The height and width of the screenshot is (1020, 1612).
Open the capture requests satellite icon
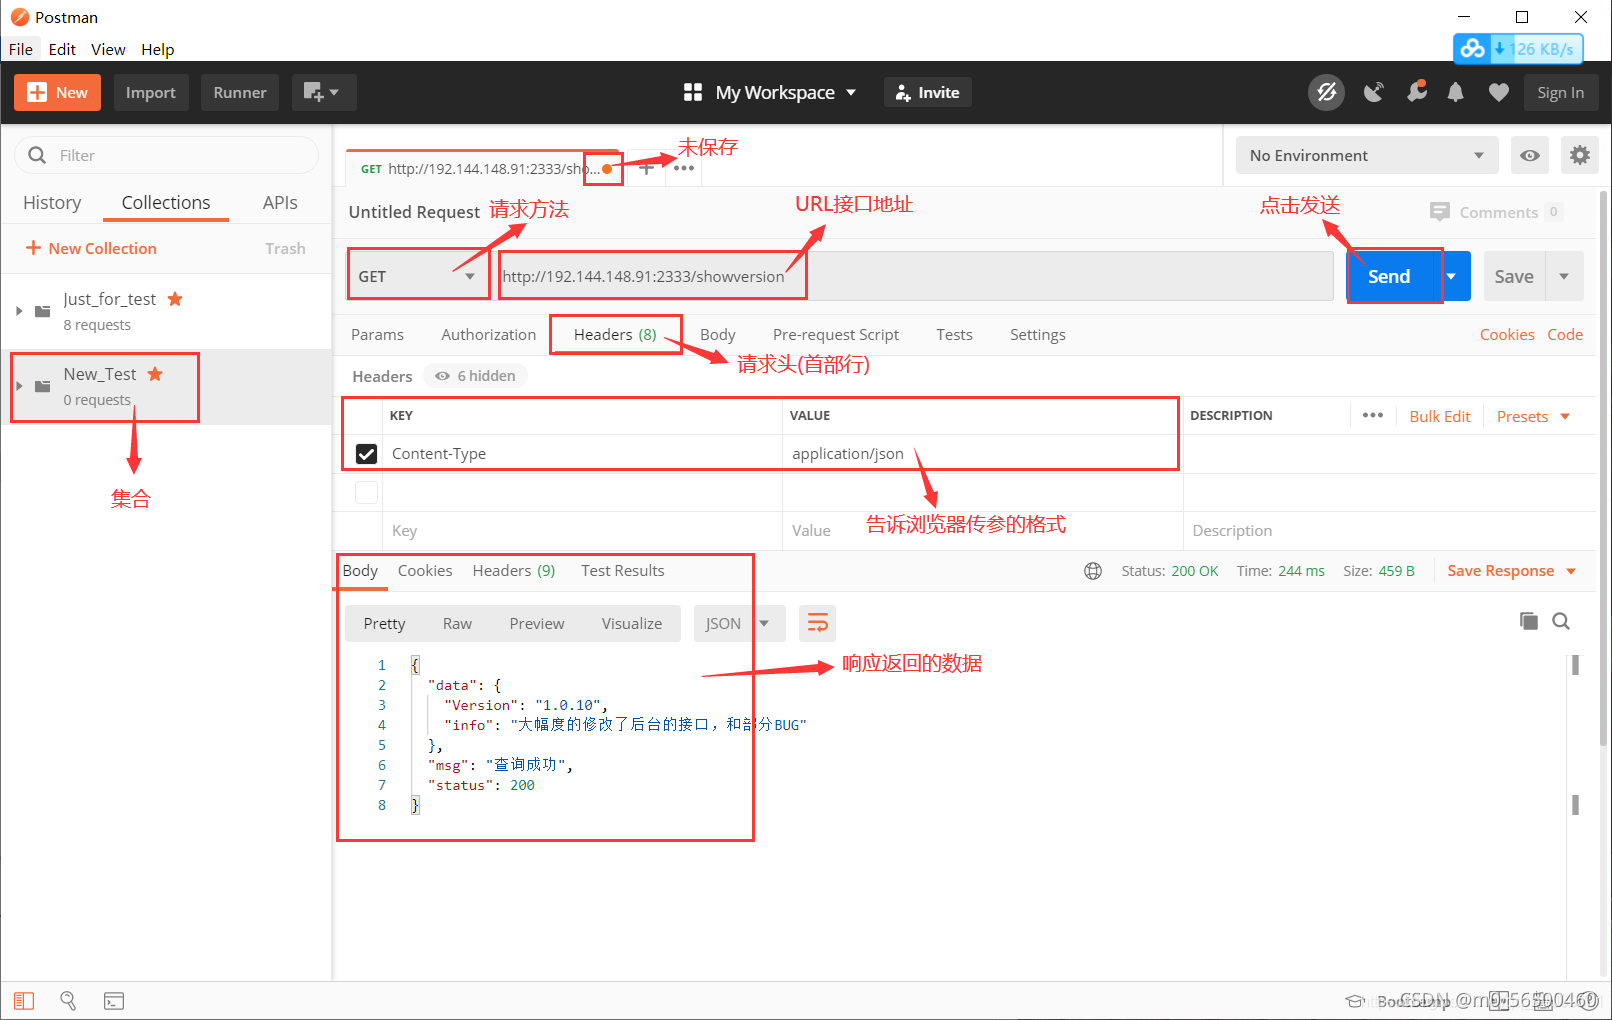tap(1374, 92)
